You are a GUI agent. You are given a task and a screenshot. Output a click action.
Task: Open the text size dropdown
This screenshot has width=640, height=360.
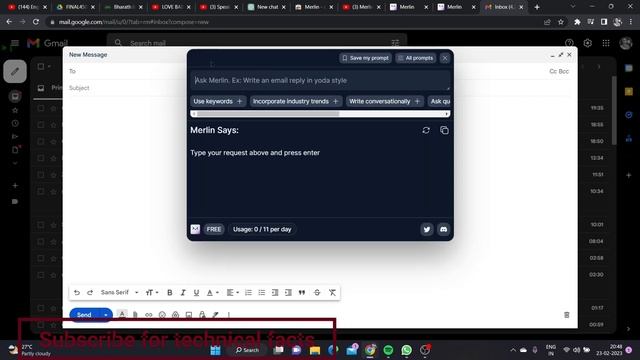(152, 293)
